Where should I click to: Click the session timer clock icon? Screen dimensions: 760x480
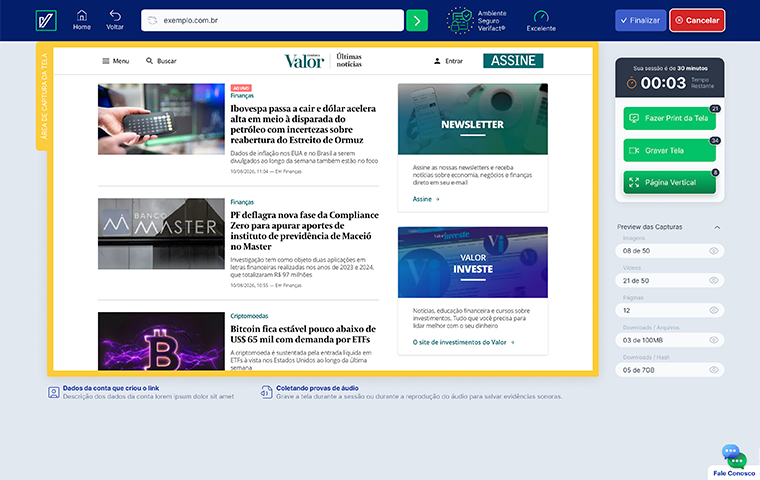631,83
